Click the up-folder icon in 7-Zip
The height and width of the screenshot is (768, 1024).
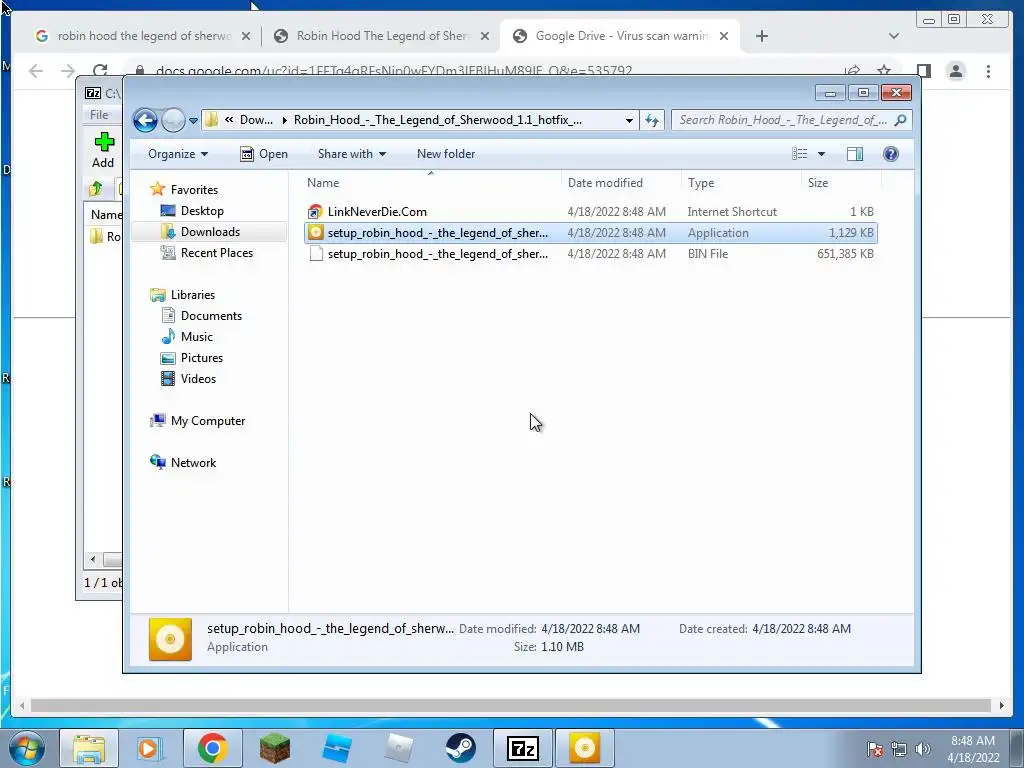pyautogui.click(x=95, y=189)
